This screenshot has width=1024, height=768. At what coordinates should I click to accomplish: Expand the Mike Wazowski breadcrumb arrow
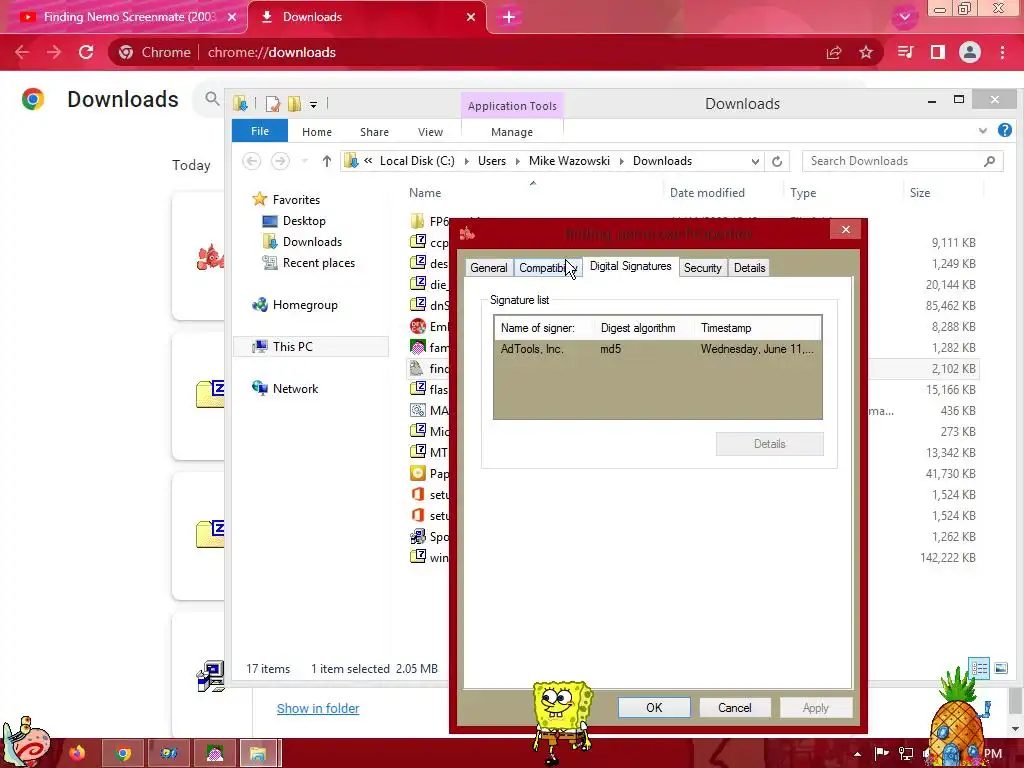621,161
